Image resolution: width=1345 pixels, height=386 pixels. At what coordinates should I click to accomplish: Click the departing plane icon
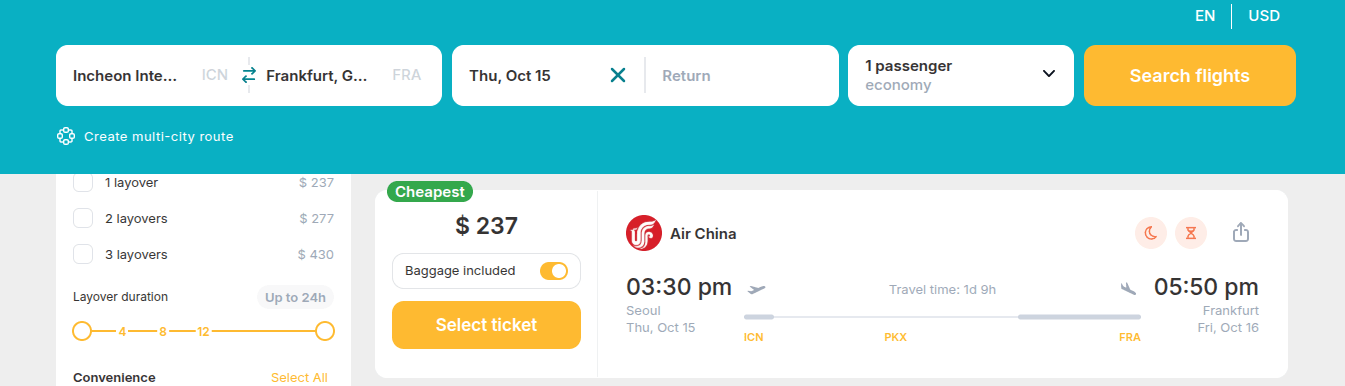(756, 289)
